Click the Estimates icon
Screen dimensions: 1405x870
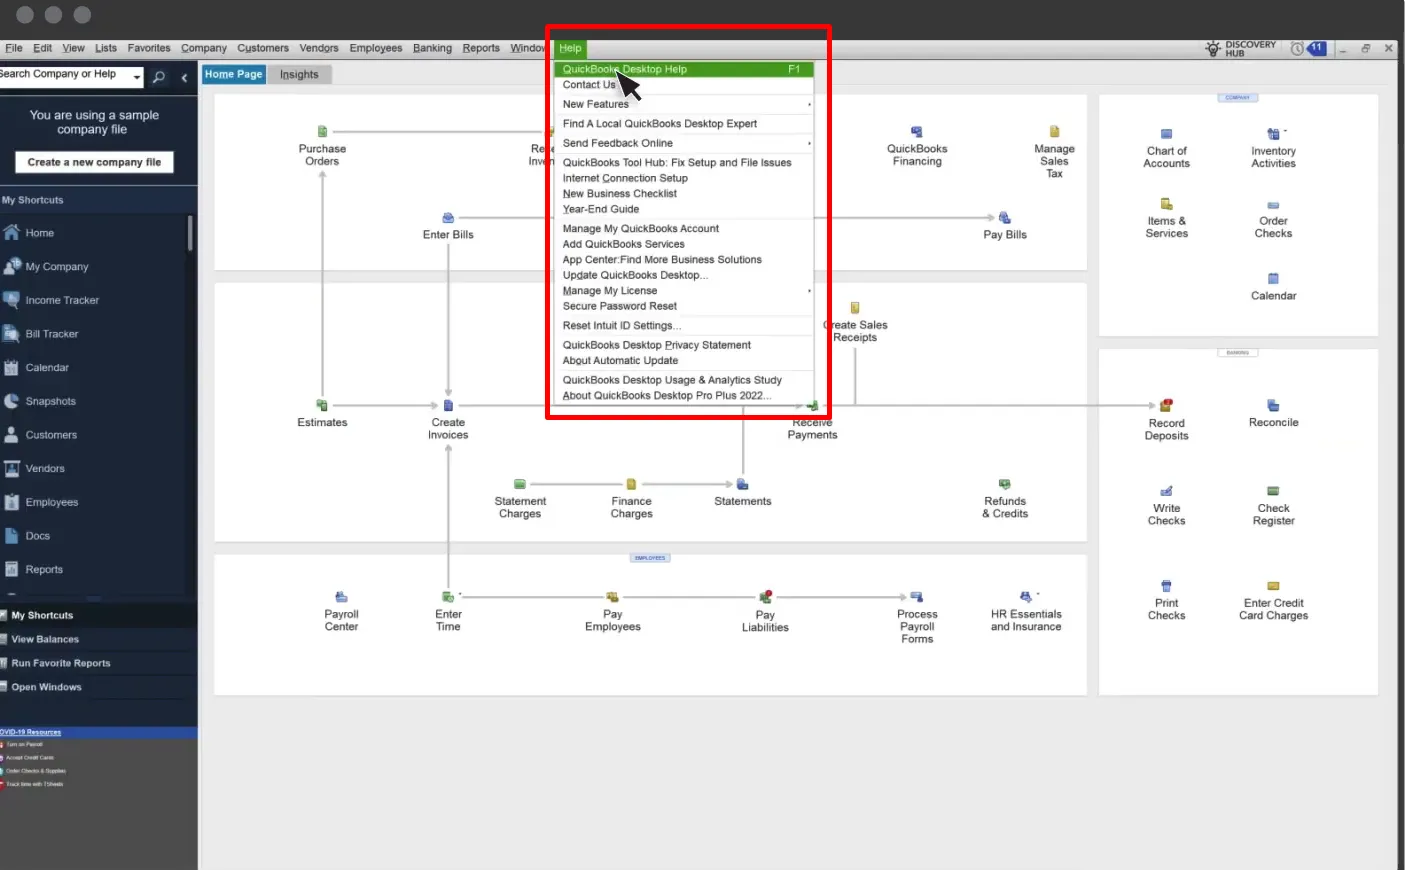322,405
